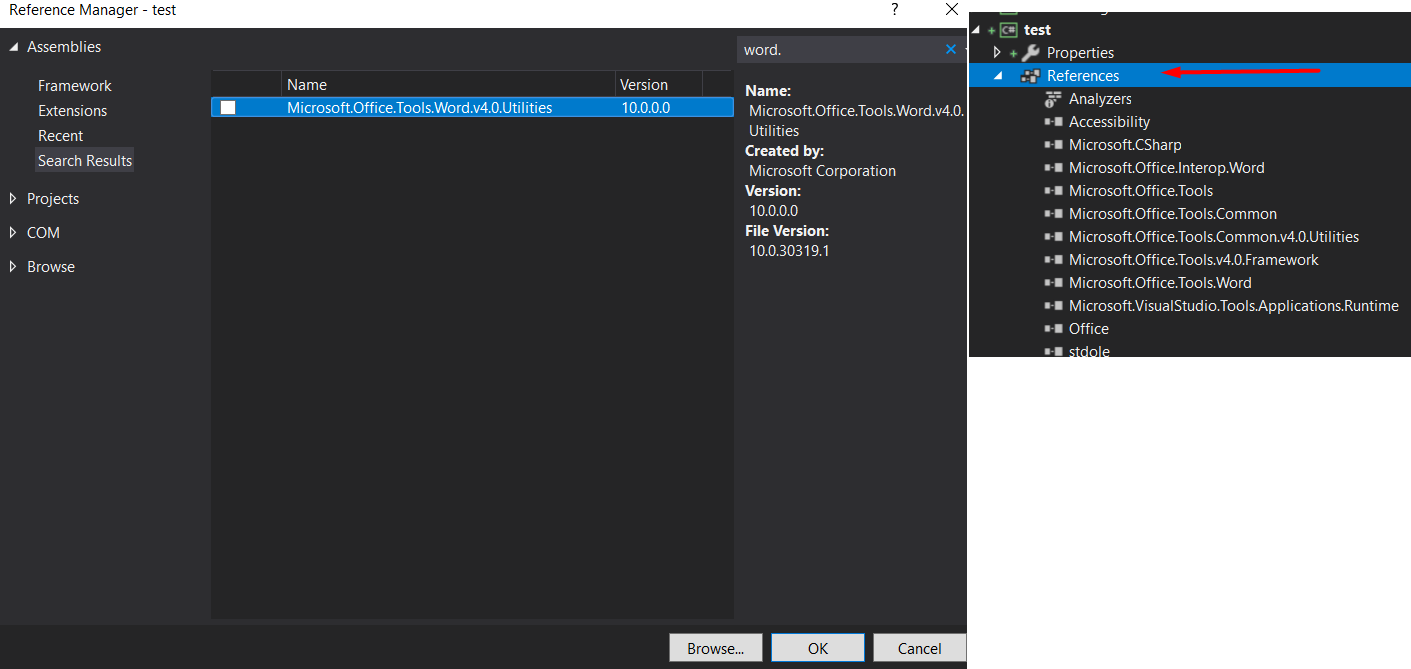Check the Microsoft.Office.Tools.Word.v4.0.Utilities assembly checkbox
The width and height of the screenshot is (1411, 669).
point(228,107)
